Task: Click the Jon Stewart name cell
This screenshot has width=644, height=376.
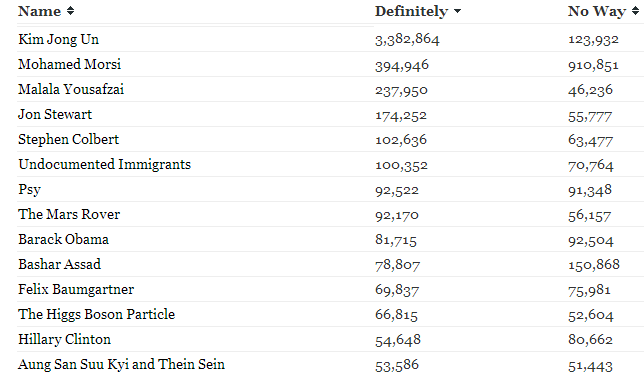Action: tap(55, 114)
